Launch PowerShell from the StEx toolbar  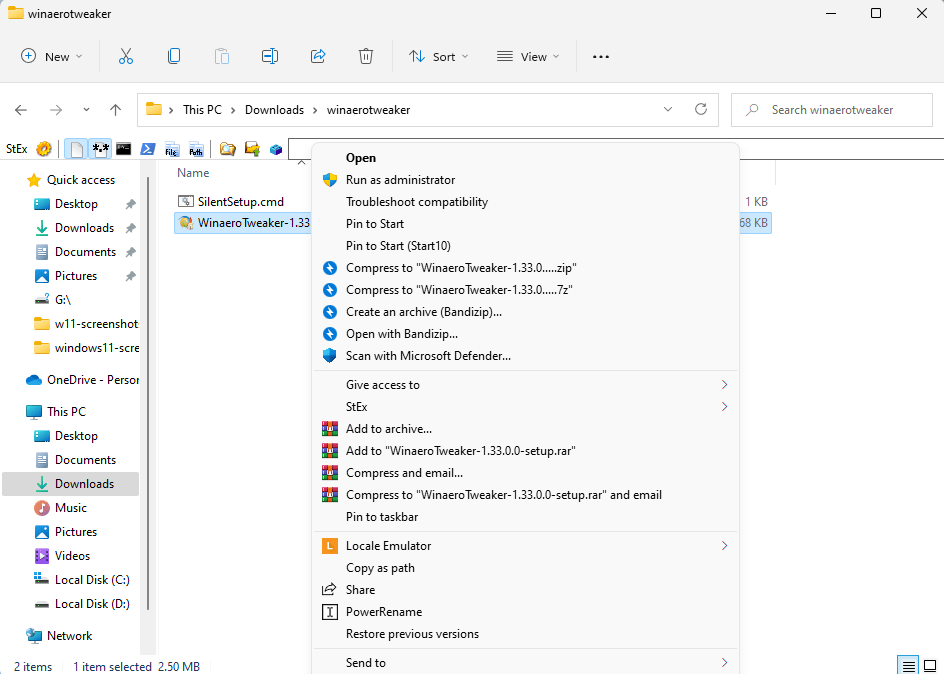click(x=147, y=149)
